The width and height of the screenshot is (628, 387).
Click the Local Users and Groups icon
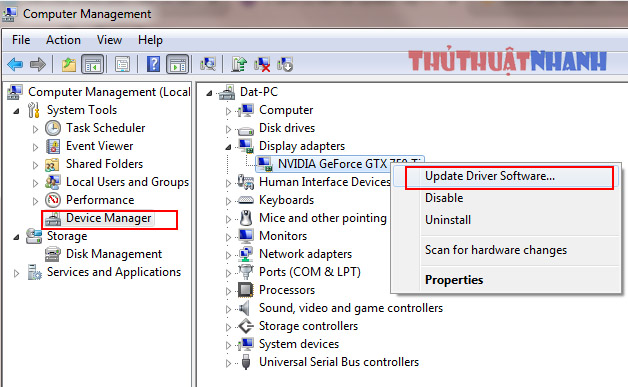[x=53, y=182]
